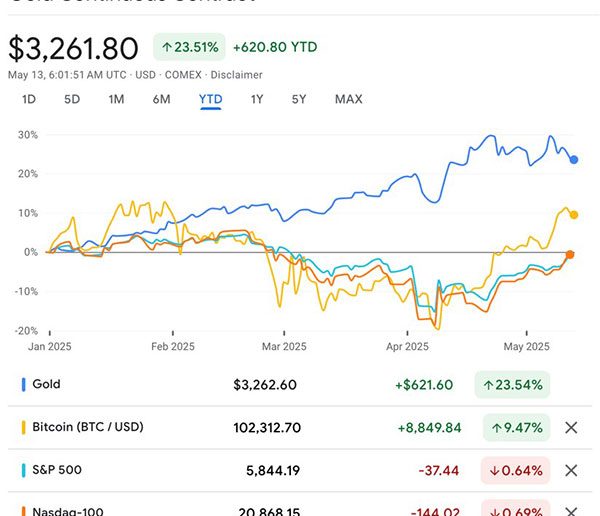The image size is (600, 516).
Task: Click the green 23.51% change badge
Action: (189, 47)
